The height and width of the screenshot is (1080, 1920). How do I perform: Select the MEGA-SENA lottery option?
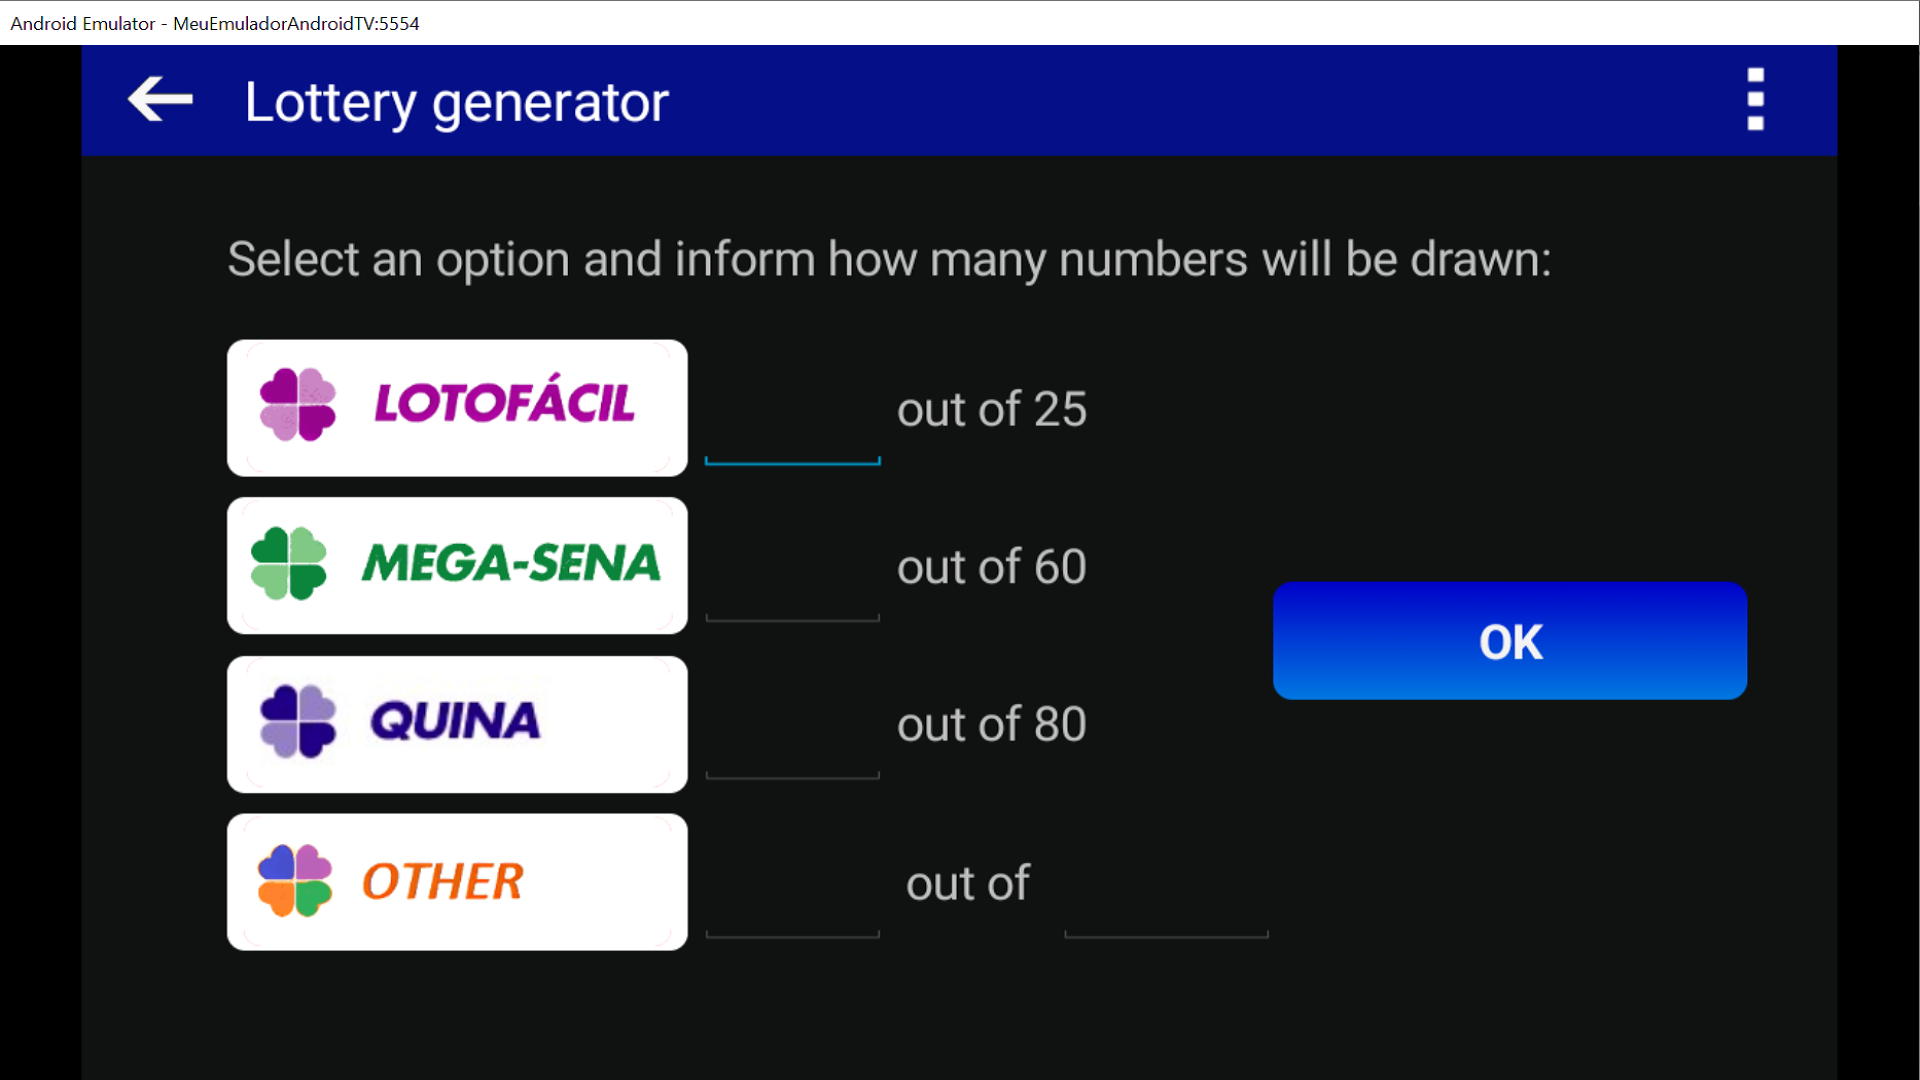[x=457, y=566]
